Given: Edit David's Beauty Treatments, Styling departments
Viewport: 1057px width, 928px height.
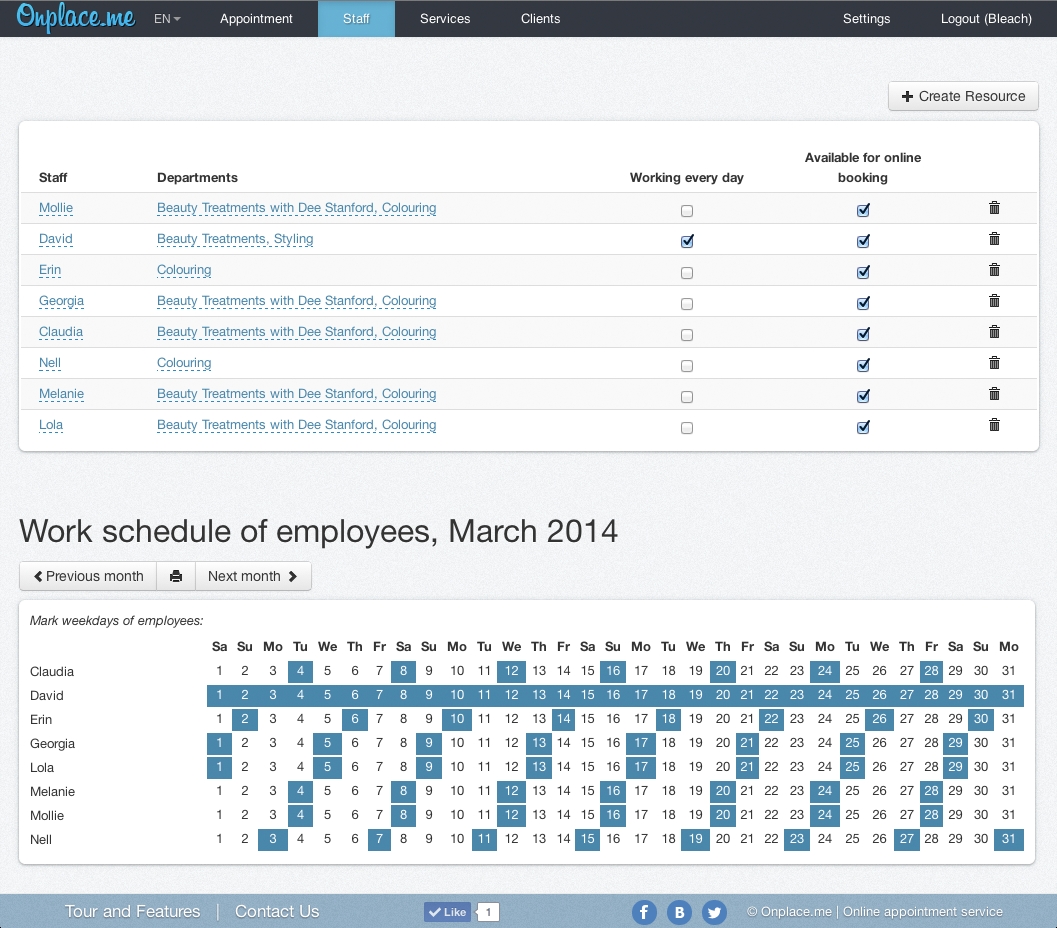Looking at the screenshot, I should pos(235,239).
